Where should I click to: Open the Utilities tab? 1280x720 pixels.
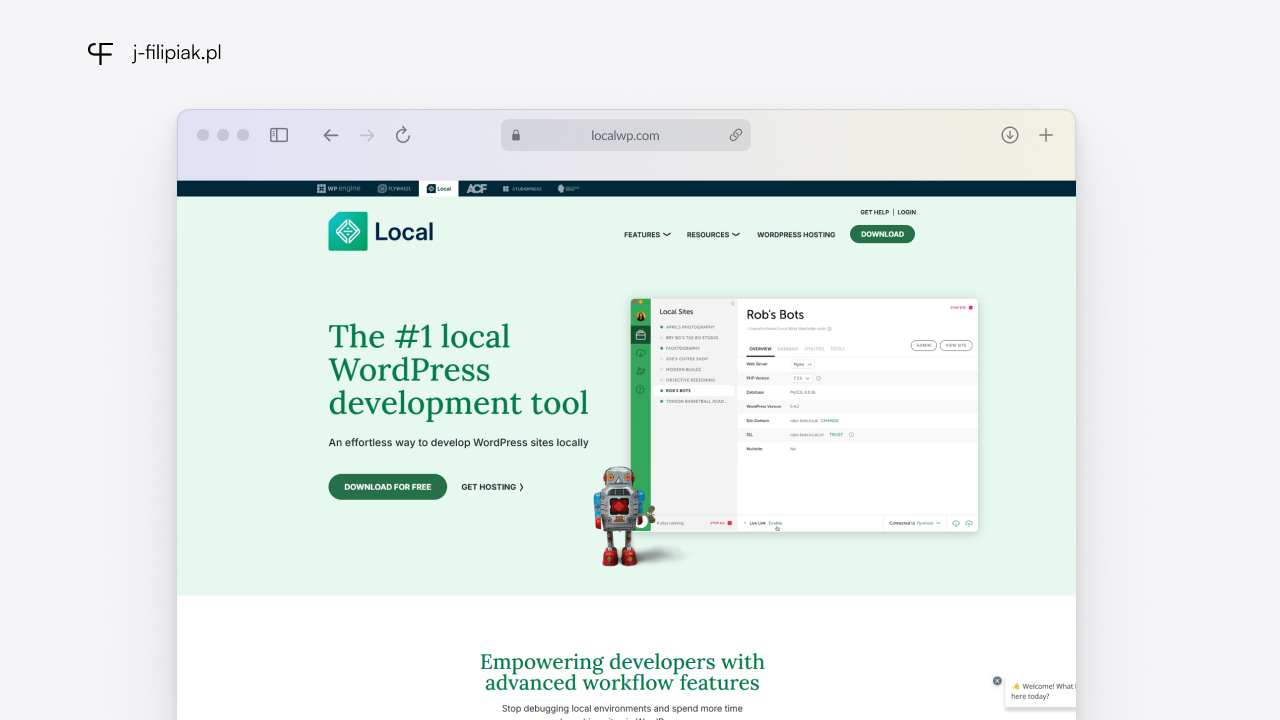(815, 349)
